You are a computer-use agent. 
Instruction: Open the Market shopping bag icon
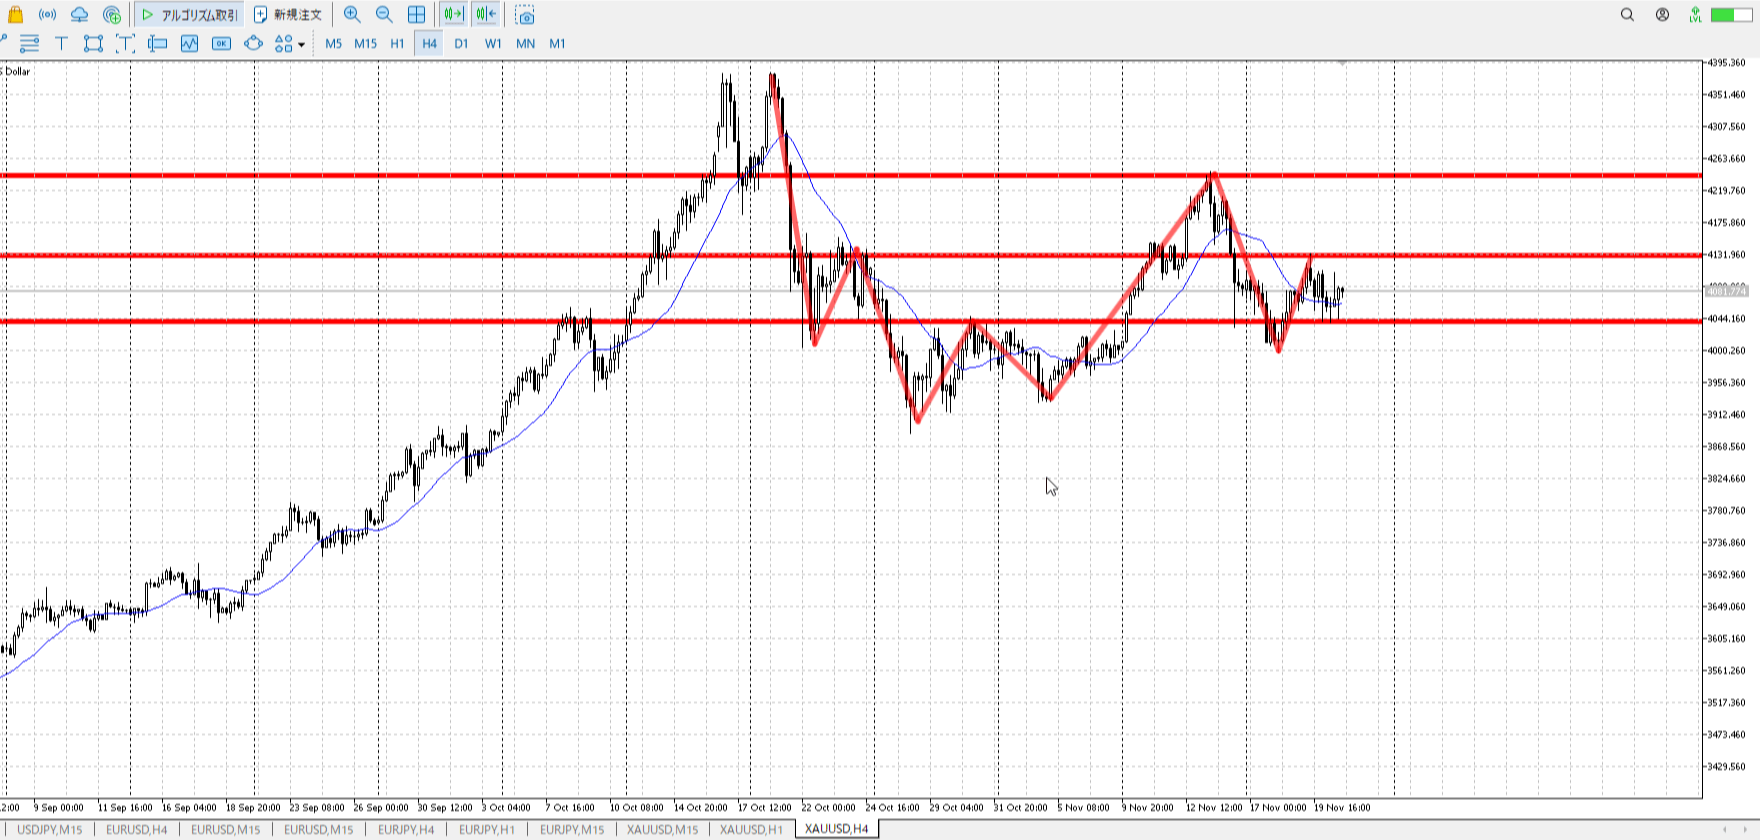pyautogui.click(x=15, y=15)
